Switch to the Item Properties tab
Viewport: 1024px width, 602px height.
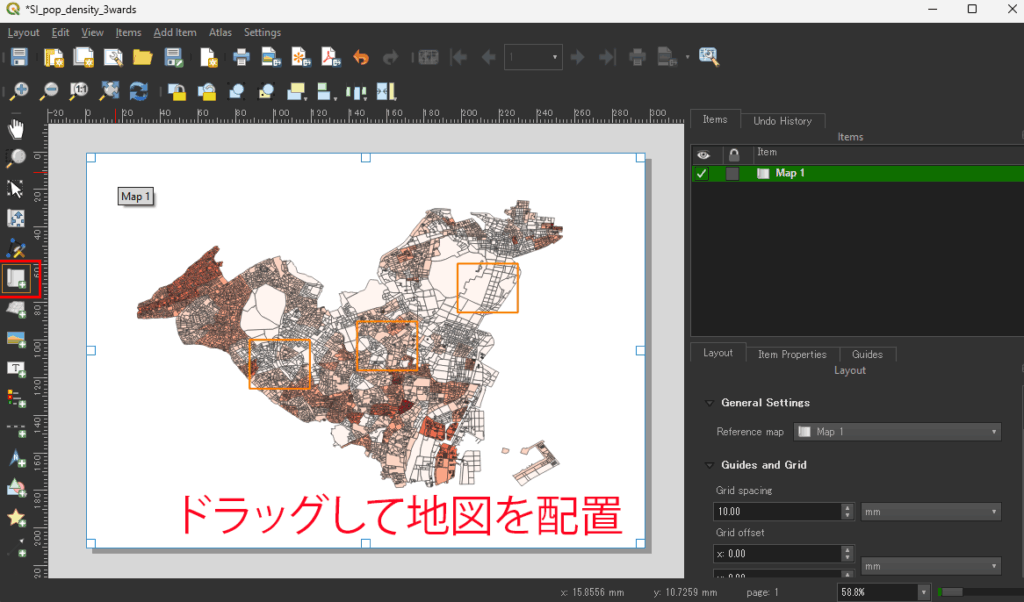[x=792, y=354]
